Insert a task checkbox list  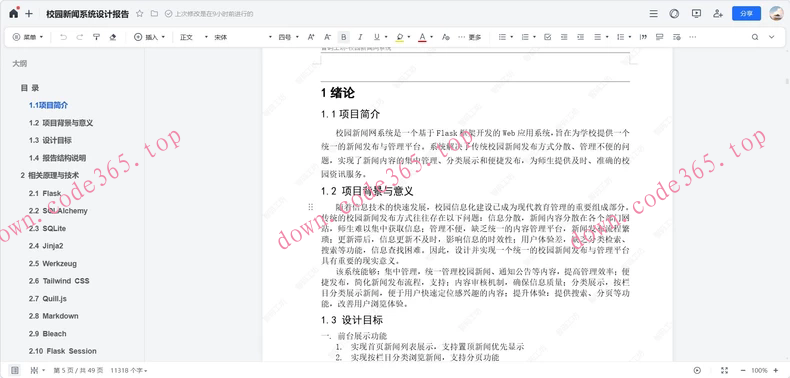[x=548, y=37]
